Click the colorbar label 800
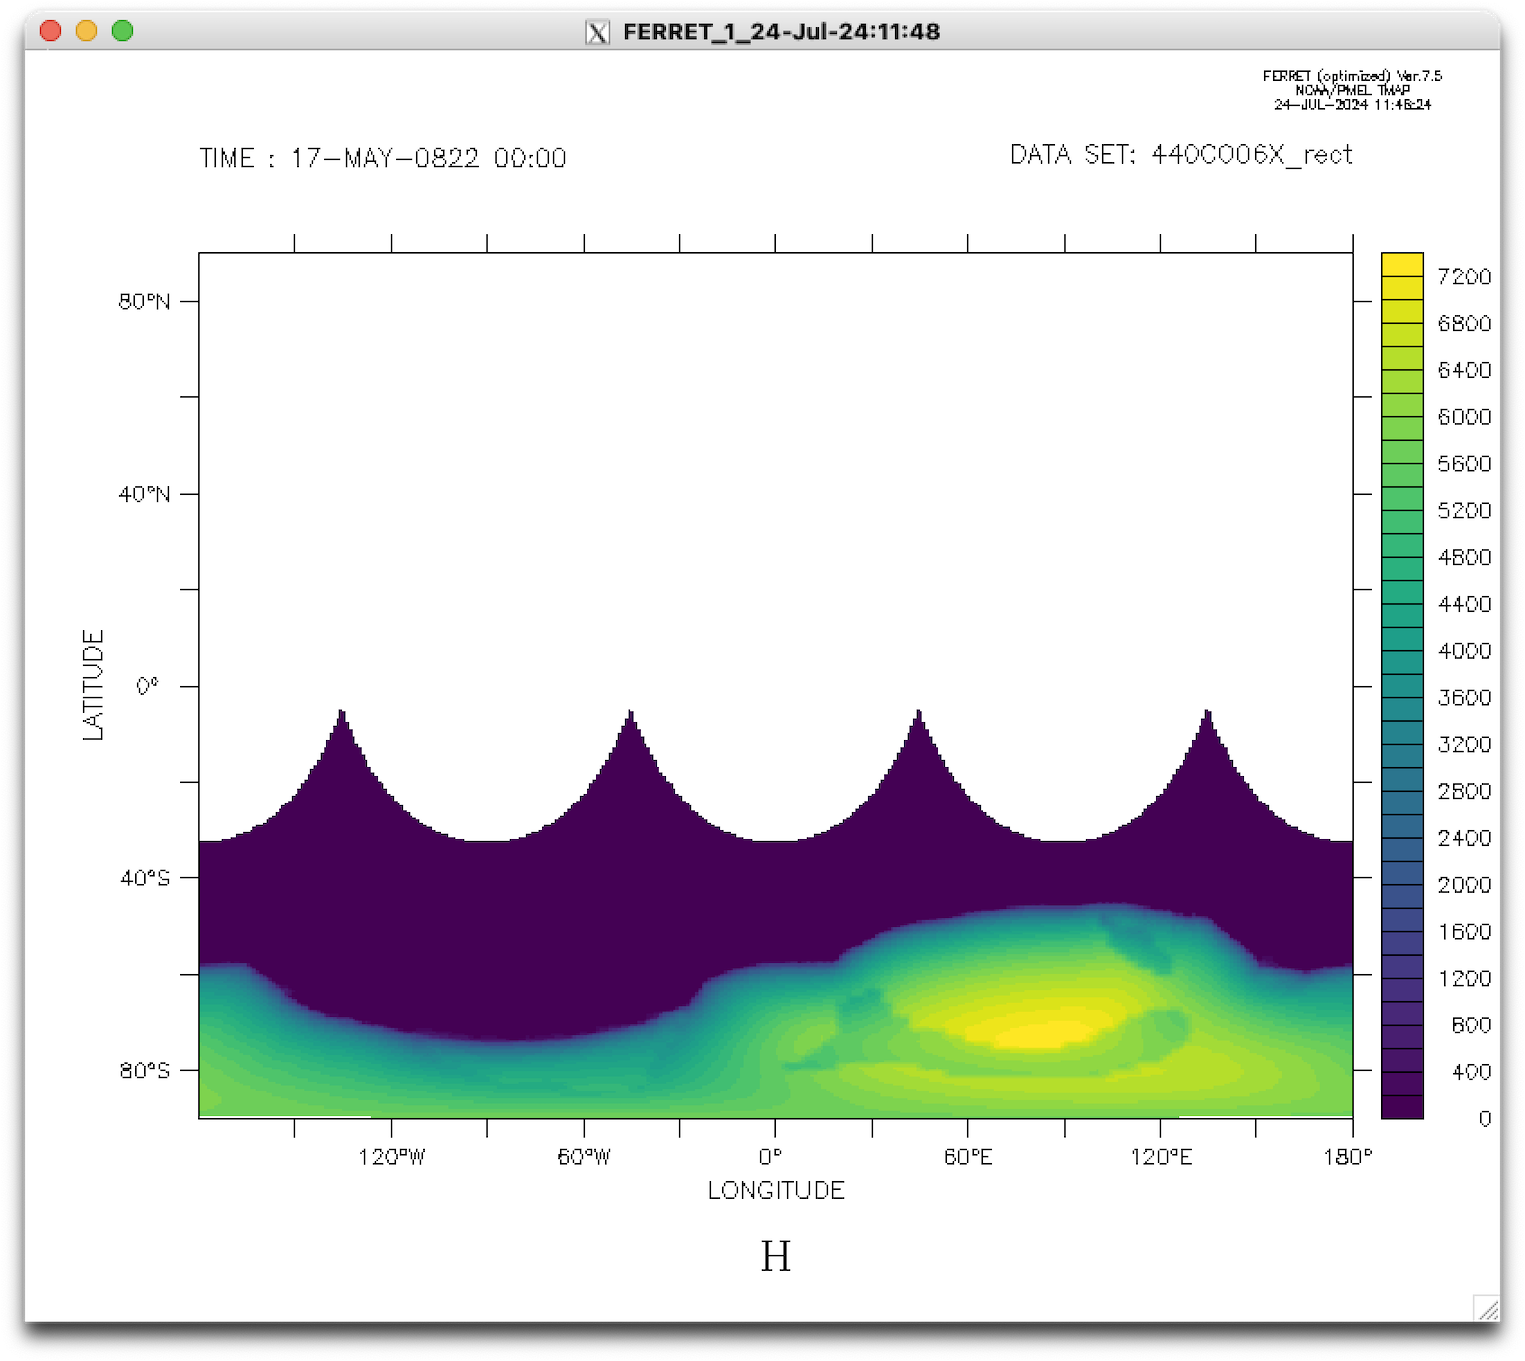 (x=1471, y=1025)
